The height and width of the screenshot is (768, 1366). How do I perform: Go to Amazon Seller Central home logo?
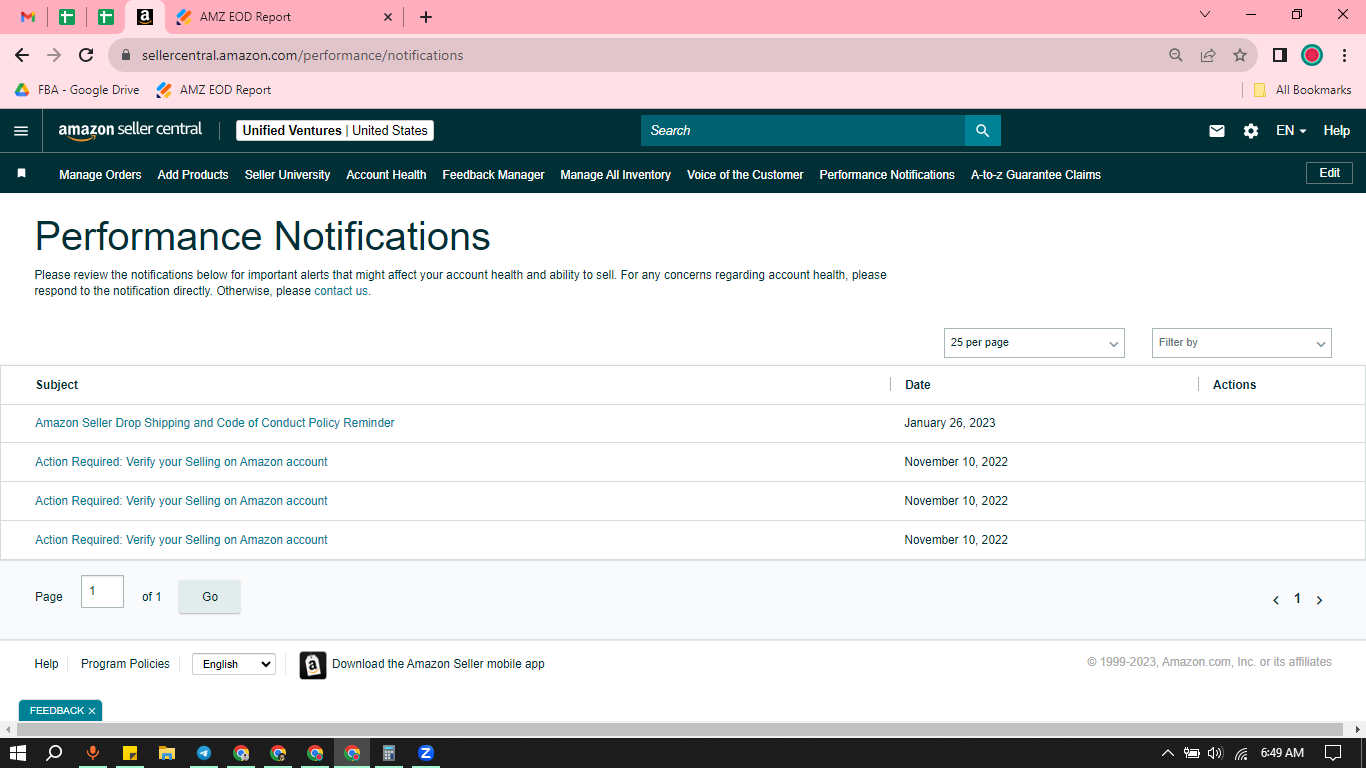(130, 130)
